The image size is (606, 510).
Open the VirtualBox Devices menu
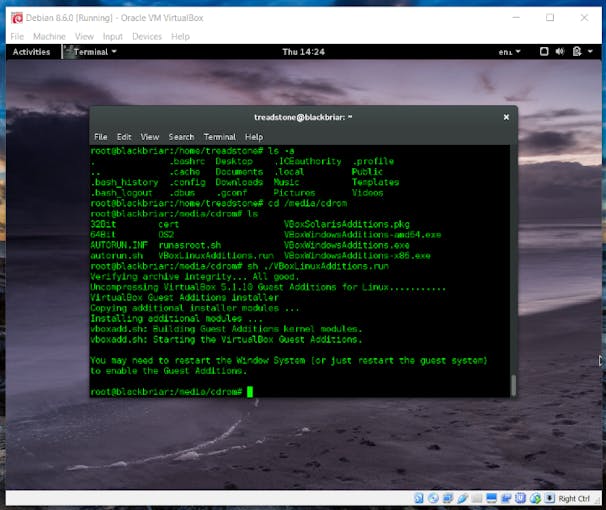pos(147,36)
